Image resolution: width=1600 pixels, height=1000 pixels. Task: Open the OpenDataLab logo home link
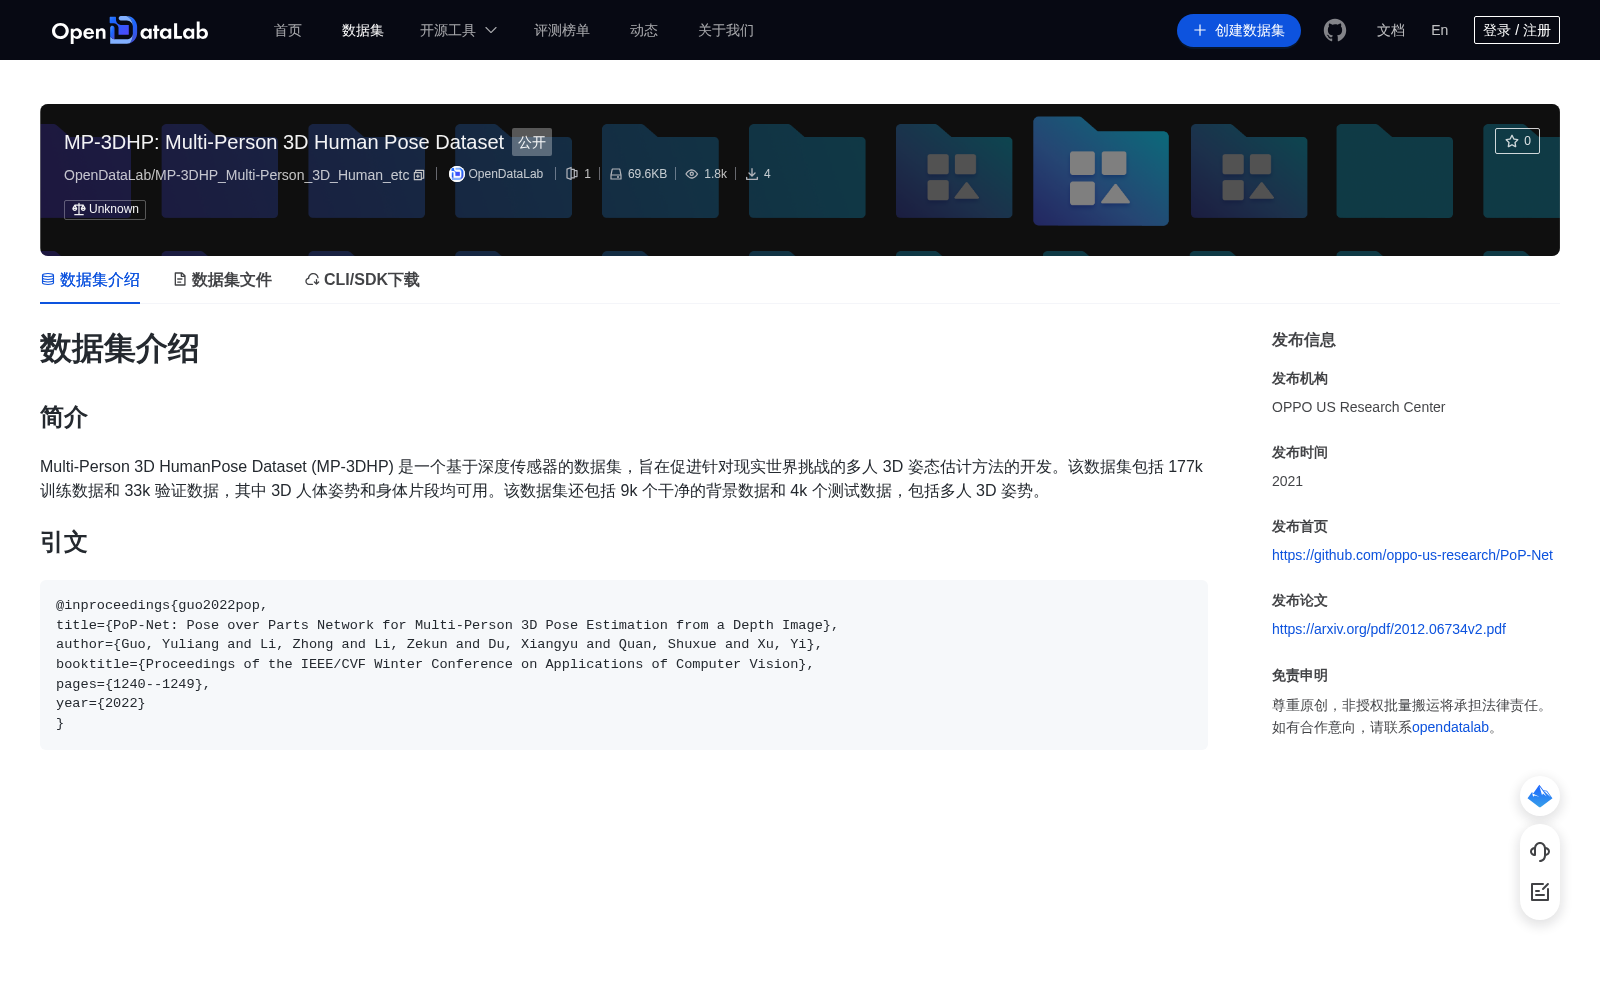coord(130,30)
